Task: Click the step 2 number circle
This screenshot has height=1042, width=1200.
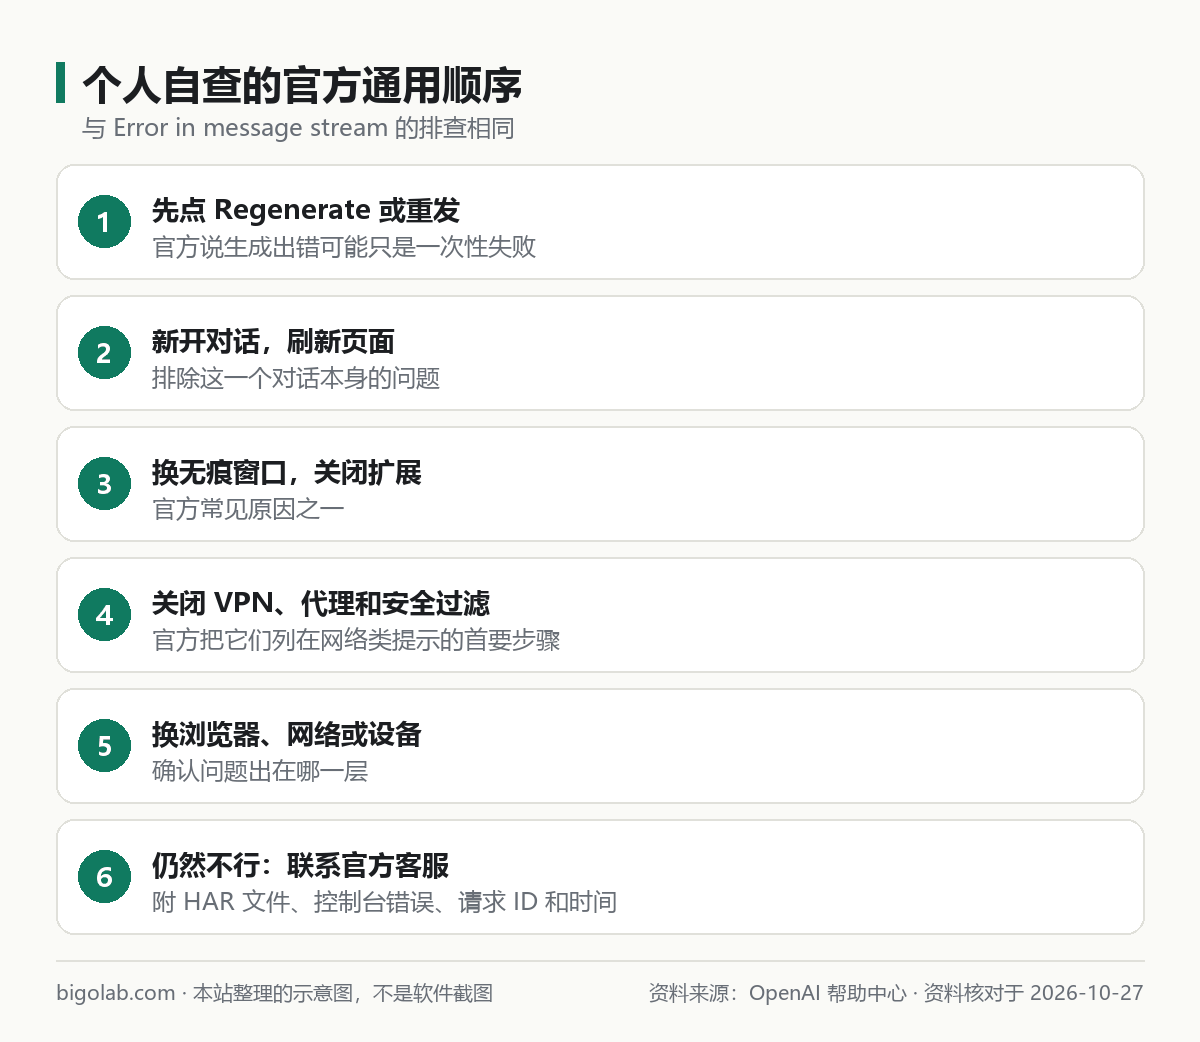Action: click(104, 353)
